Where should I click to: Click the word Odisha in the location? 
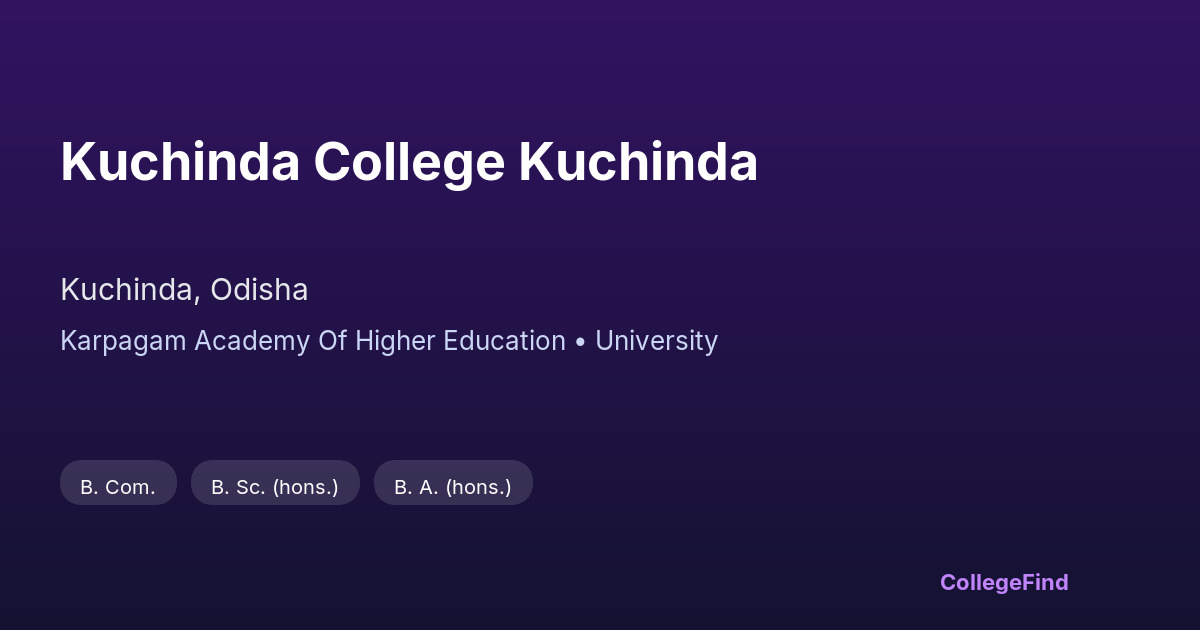point(259,290)
